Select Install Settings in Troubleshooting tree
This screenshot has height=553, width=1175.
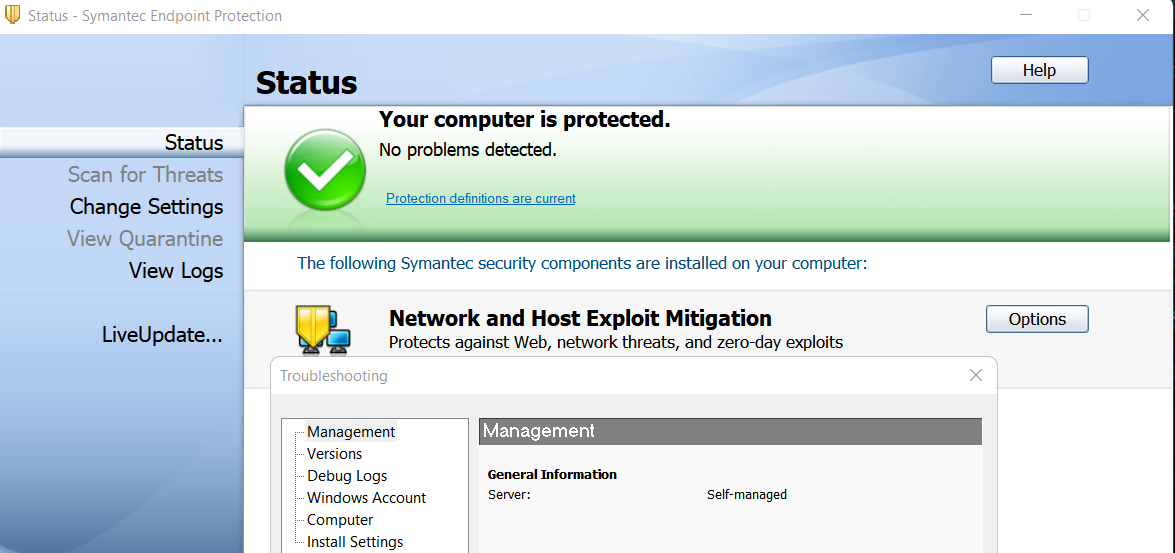(x=355, y=542)
